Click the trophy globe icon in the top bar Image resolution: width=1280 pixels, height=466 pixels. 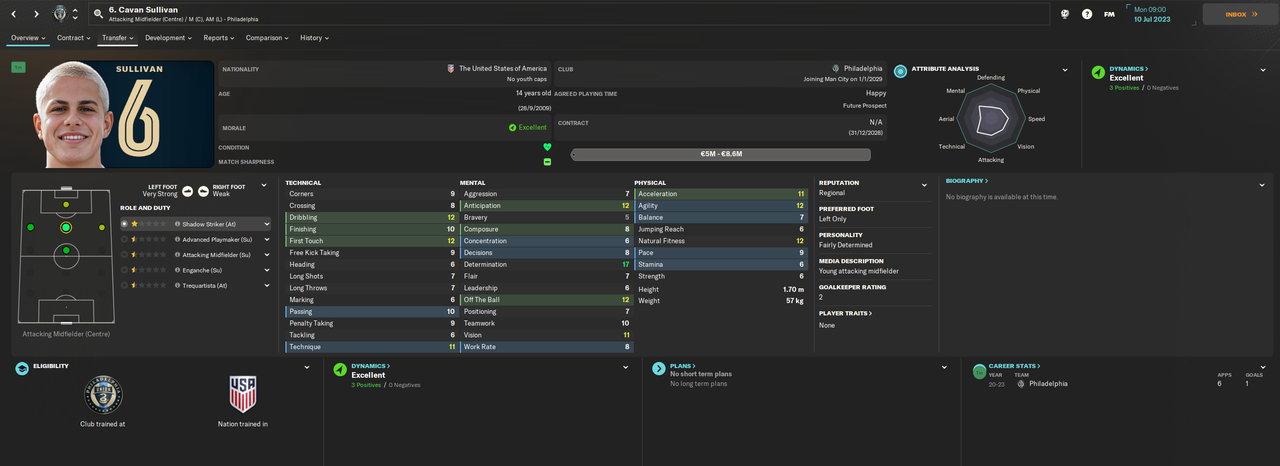(1065, 14)
